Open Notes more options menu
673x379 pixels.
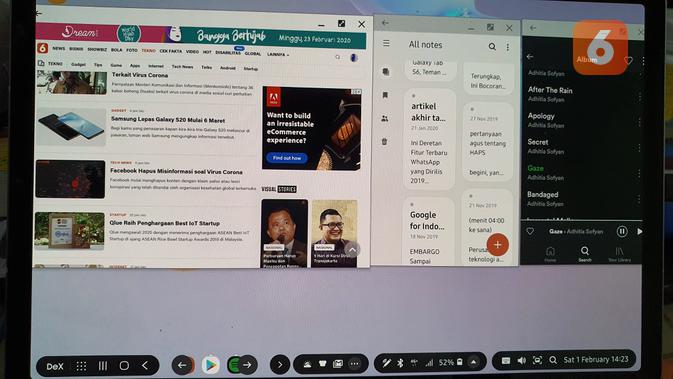coord(508,47)
